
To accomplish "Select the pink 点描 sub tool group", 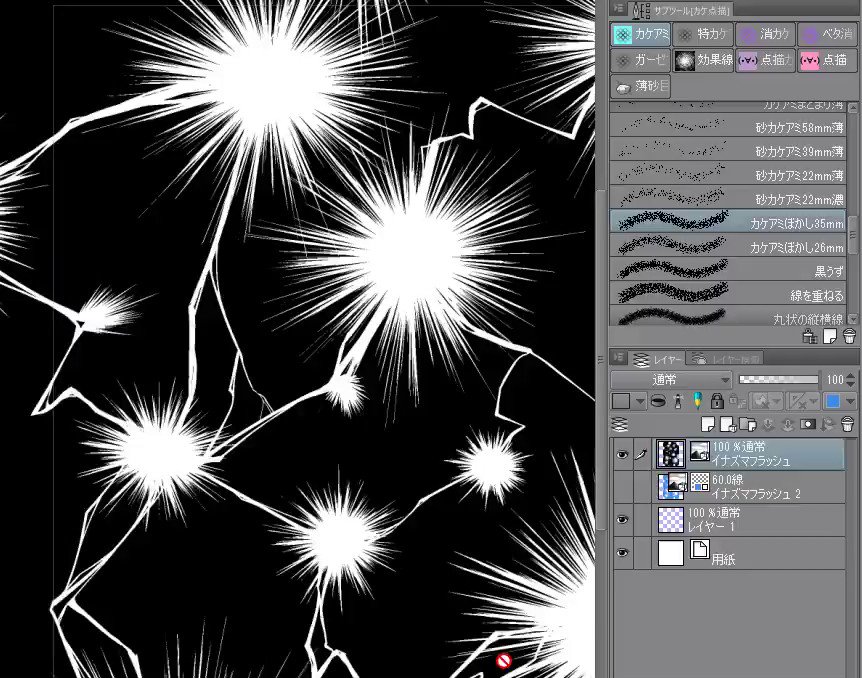I will click(828, 60).
